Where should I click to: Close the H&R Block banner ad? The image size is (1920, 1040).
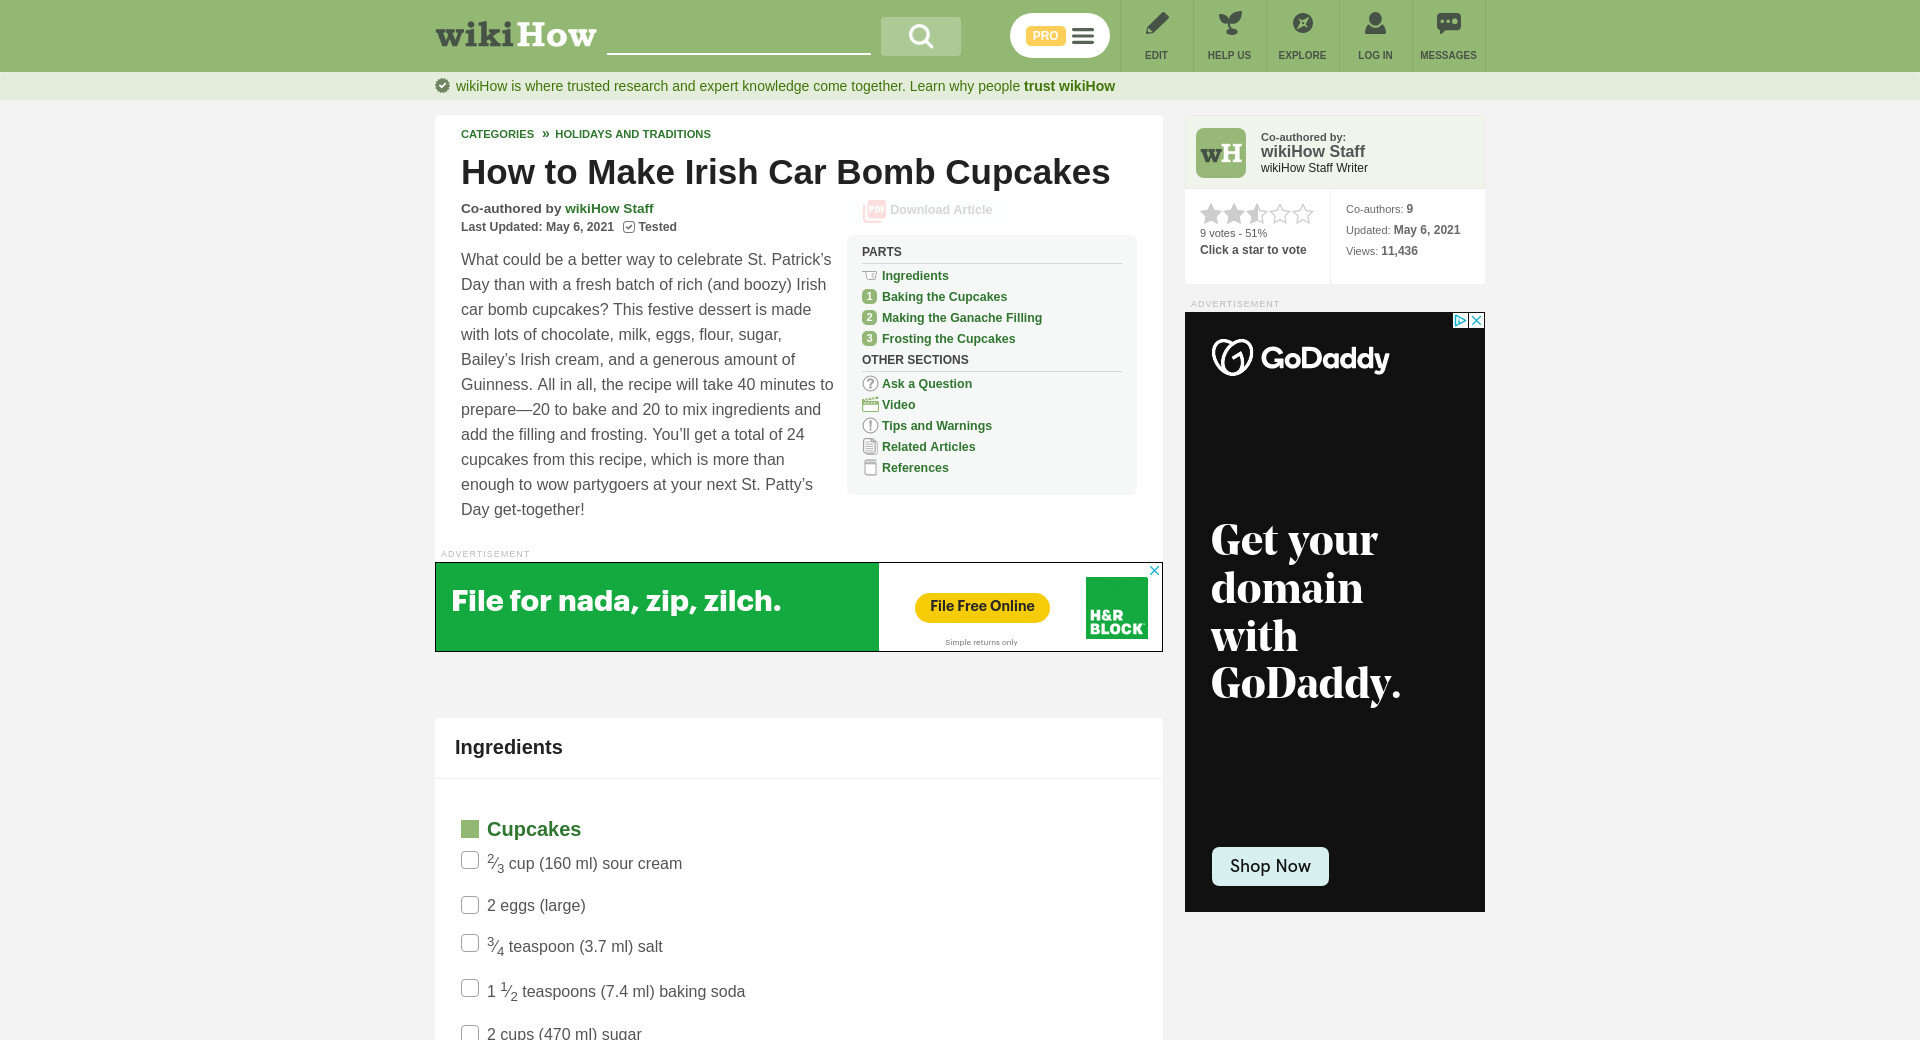(1154, 570)
